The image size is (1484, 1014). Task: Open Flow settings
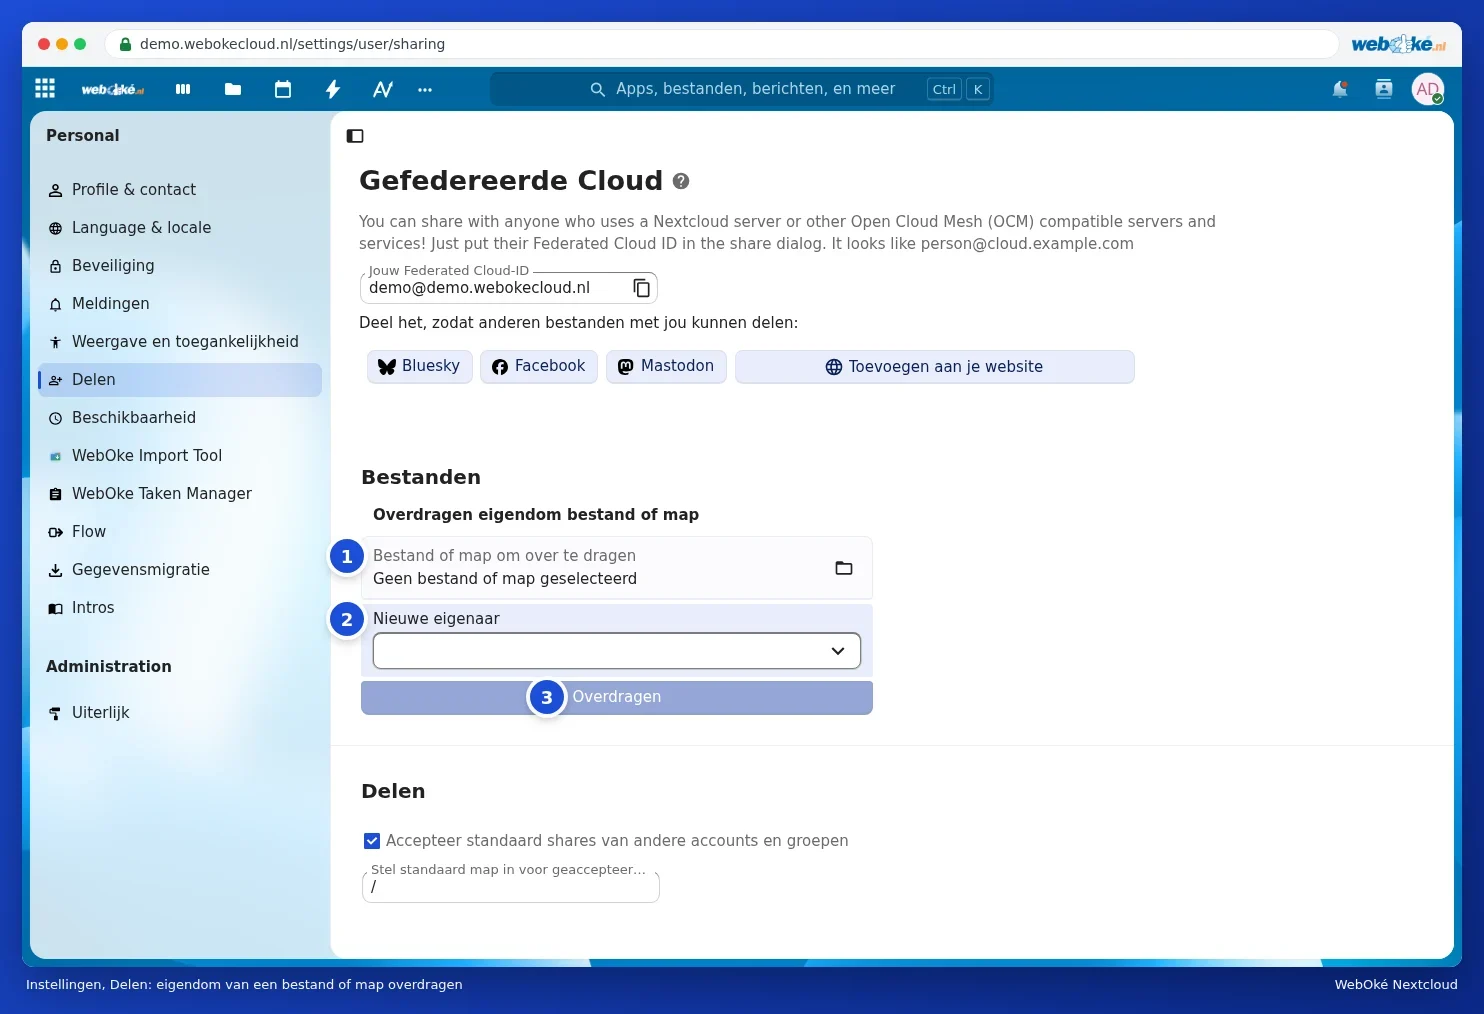tap(180, 532)
